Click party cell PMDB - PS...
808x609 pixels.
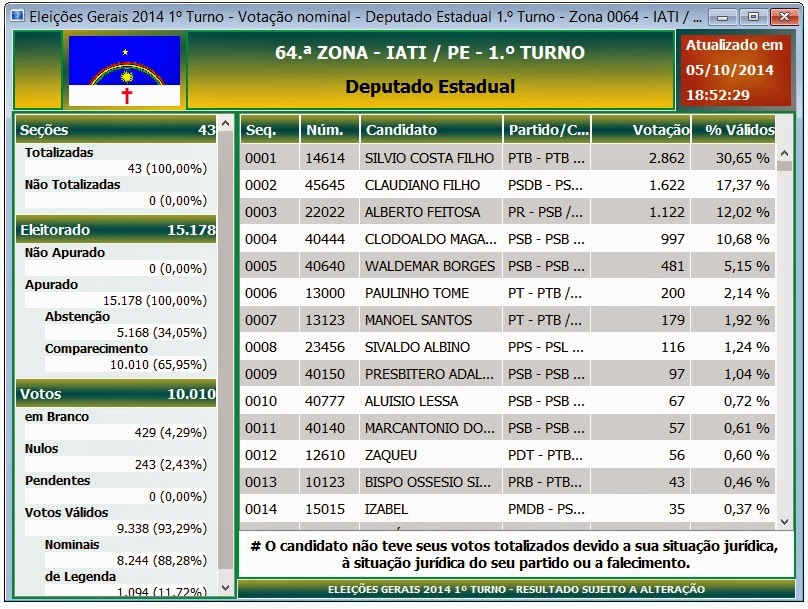coord(546,509)
